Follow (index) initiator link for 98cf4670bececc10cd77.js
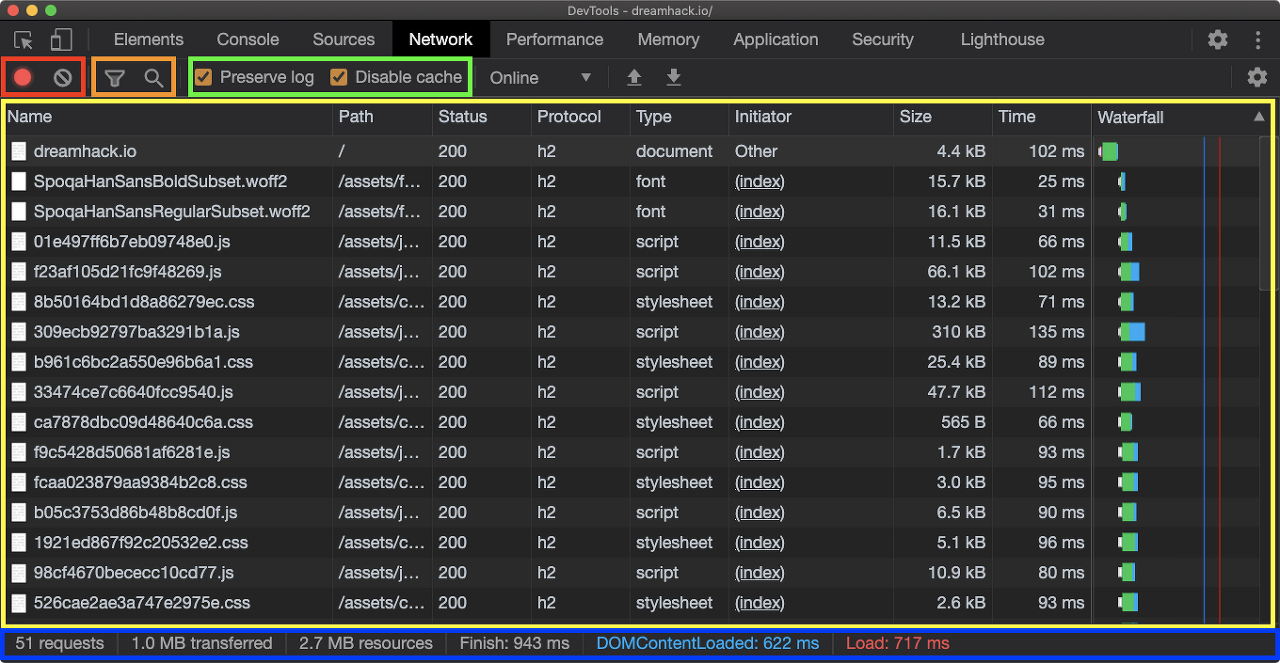Viewport: 1280px width, 663px height. click(x=759, y=573)
